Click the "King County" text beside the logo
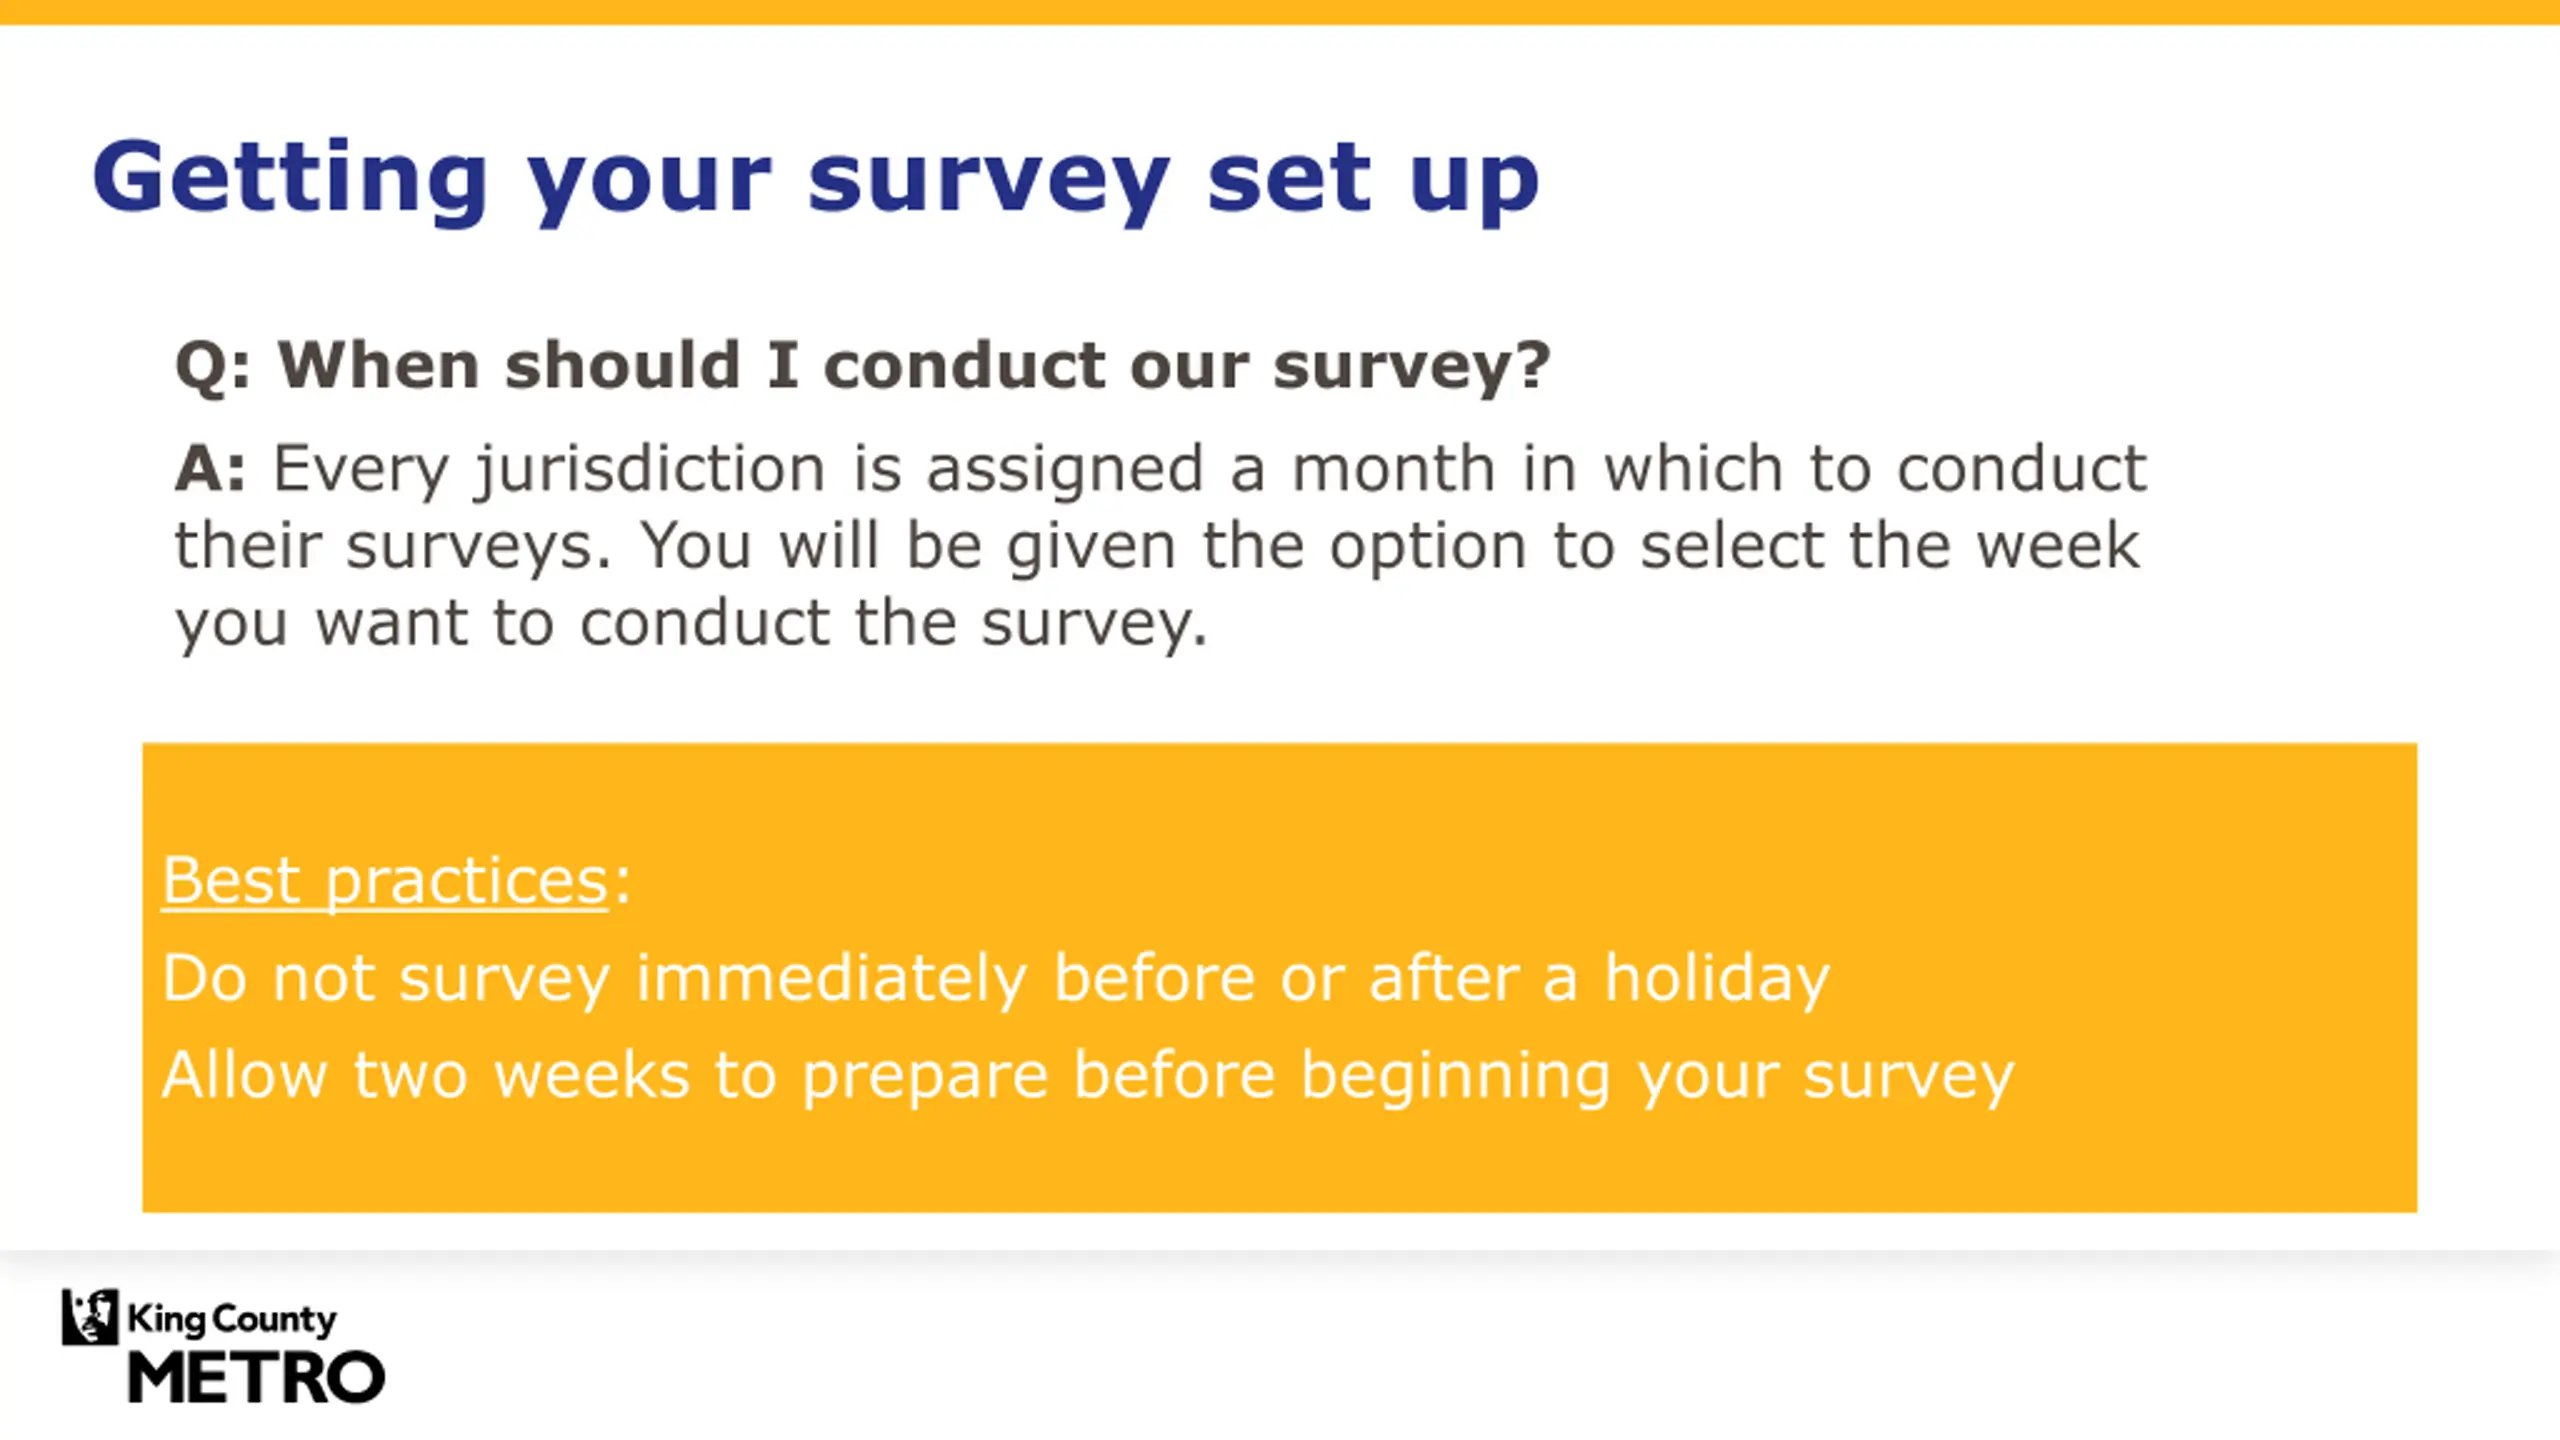This screenshot has width=2560, height=1440. click(232, 1320)
